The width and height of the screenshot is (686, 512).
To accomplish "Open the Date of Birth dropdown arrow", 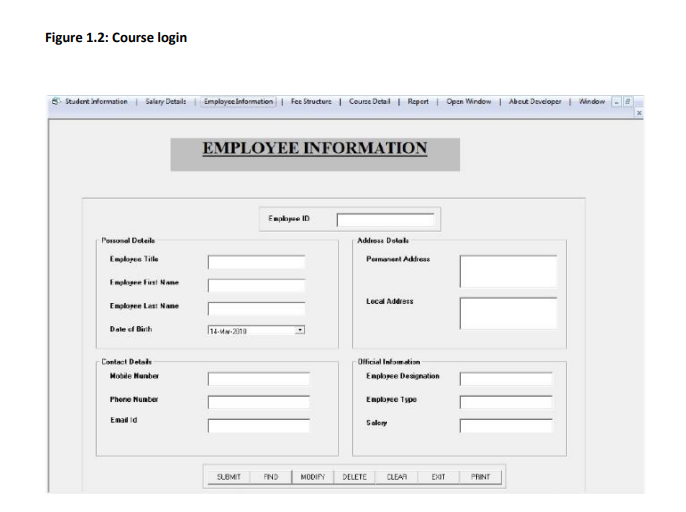I will (x=300, y=330).
